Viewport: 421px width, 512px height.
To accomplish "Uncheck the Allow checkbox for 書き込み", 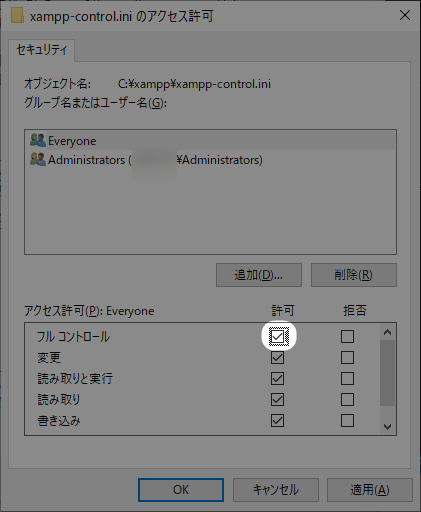I will [x=277, y=420].
